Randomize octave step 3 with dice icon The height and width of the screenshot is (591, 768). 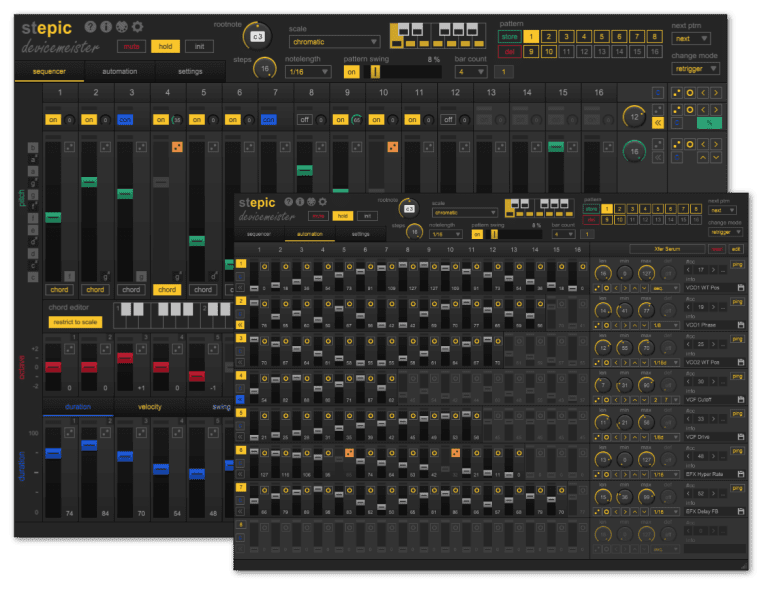[x=142, y=349]
